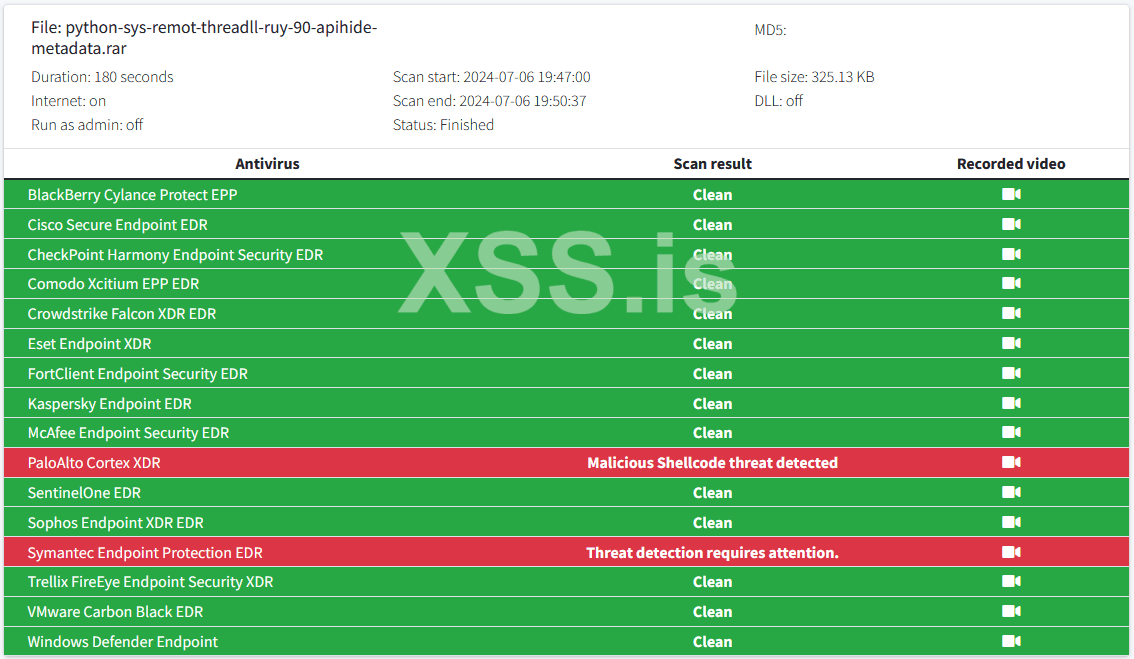
Task: Select Kaspersky Endpoint EDR name
Action: click(x=109, y=404)
